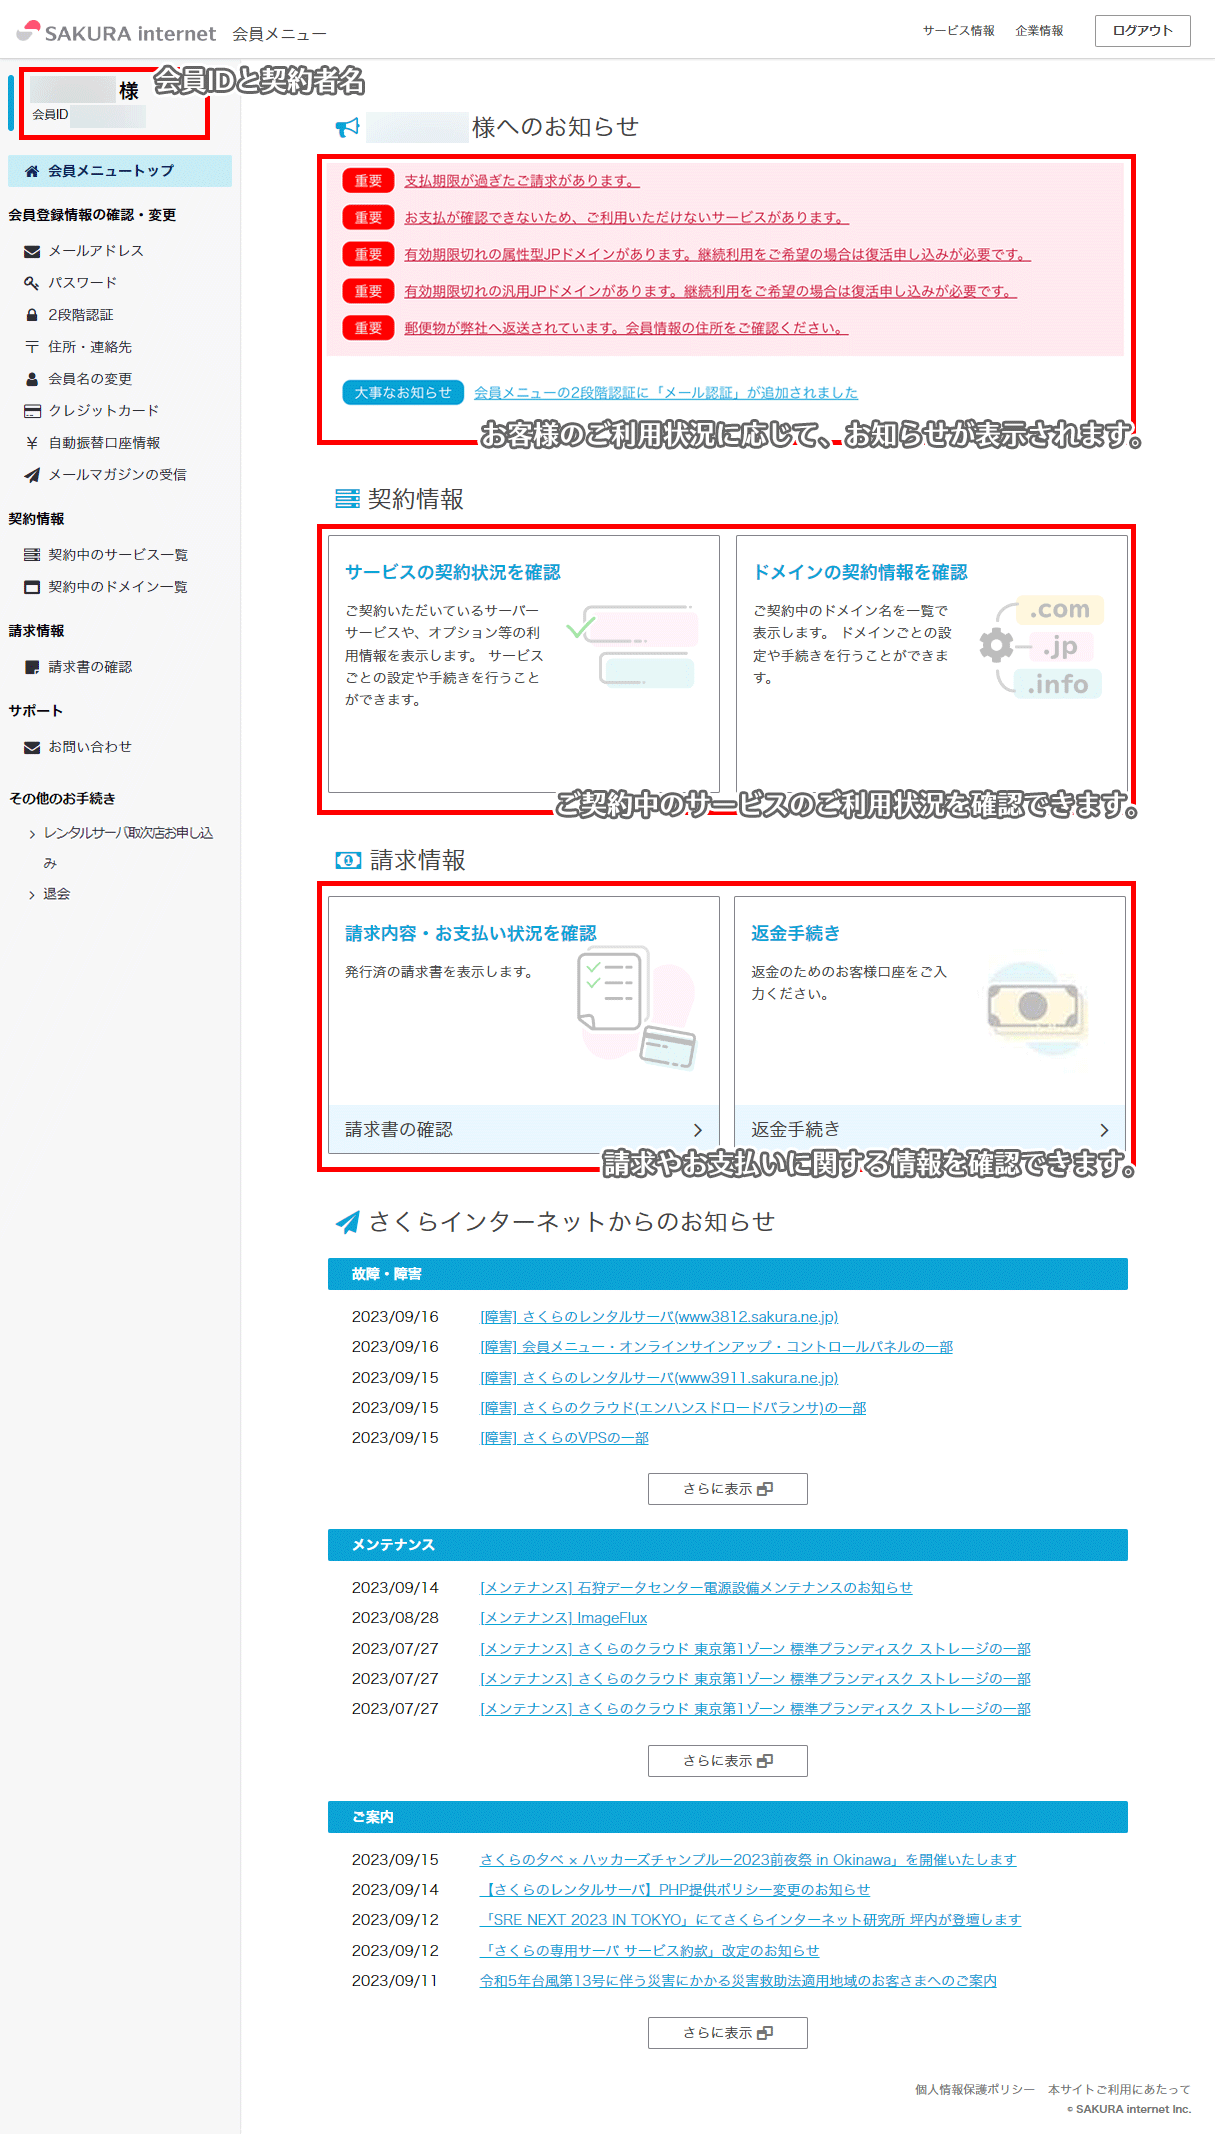Click サービスの契約状況を確認 card title
This screenshot has height=2134, width=1215.
(453, 572)
